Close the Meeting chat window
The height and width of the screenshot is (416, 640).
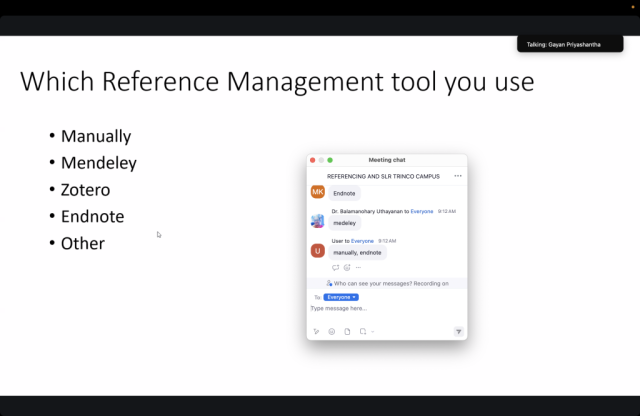tap(312, 160)
